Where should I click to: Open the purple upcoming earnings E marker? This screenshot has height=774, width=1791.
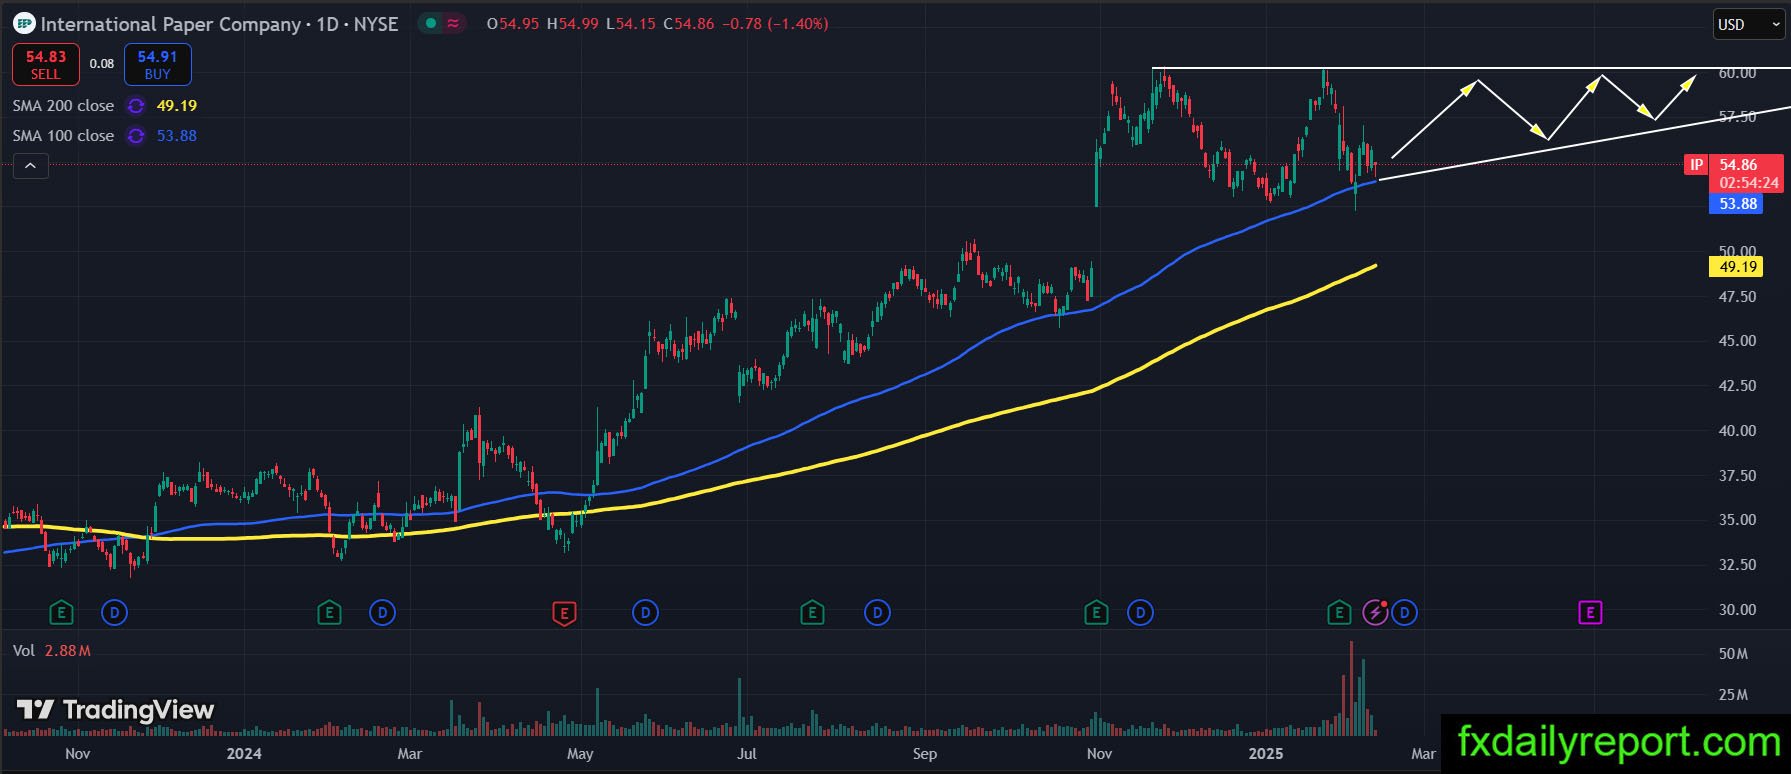coord(1590,612)
